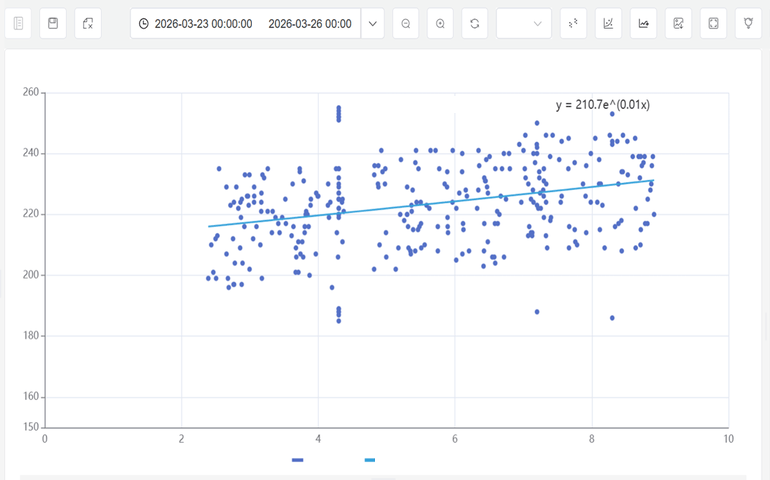Click the zoom out magnifier icon
Image resolution: width=770 pixels, height=480 pixels.
point(405,23)
